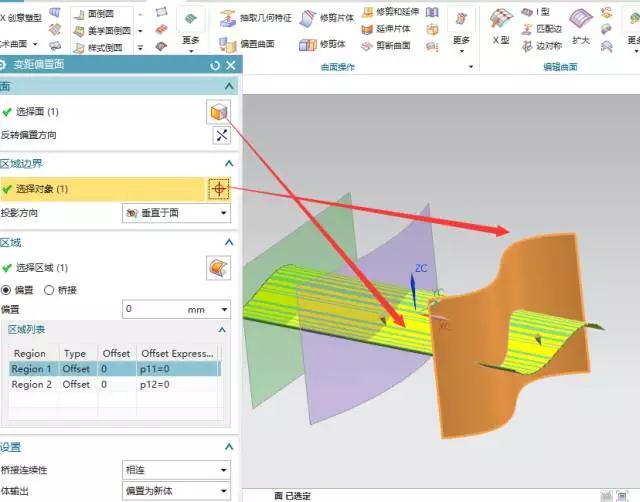Click the select object (选择对象) crosshair icon
This screenshot has width=640, height=502.
tap(220, 188)
